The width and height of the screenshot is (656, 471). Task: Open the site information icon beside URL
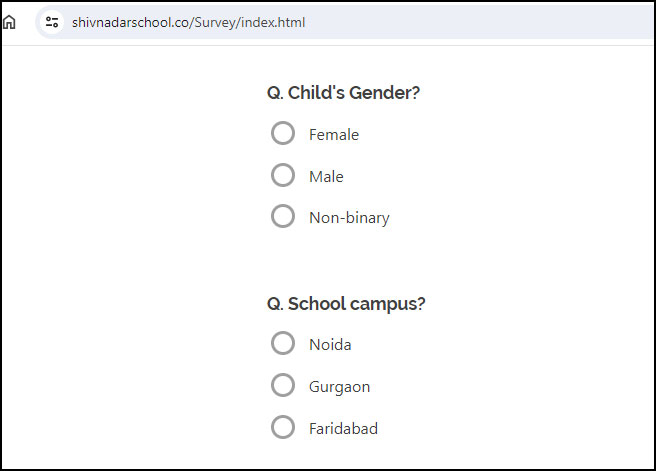point(52,22)
